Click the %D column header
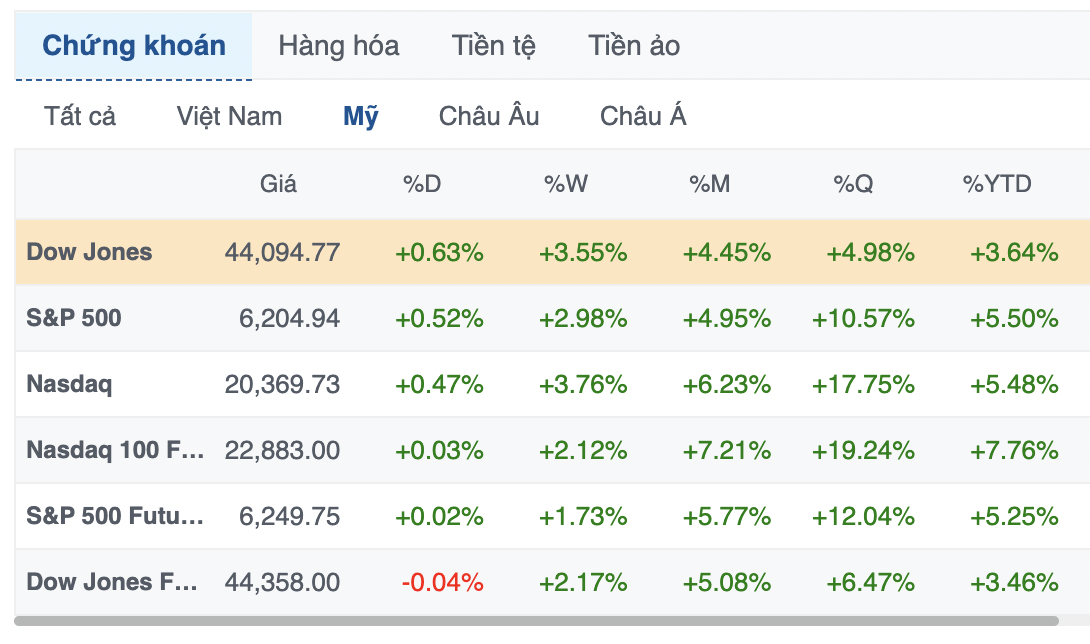The height and width of the screenshot is (644, 1090). point(422,184)
